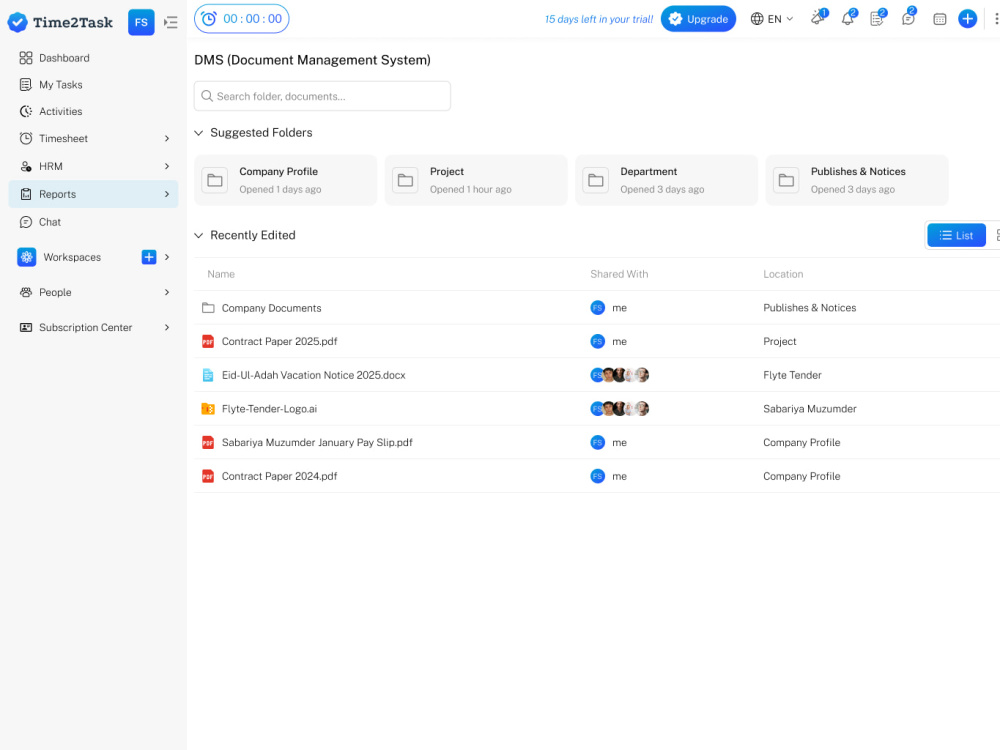Expand the Workspaces chevron

point(167,257)
